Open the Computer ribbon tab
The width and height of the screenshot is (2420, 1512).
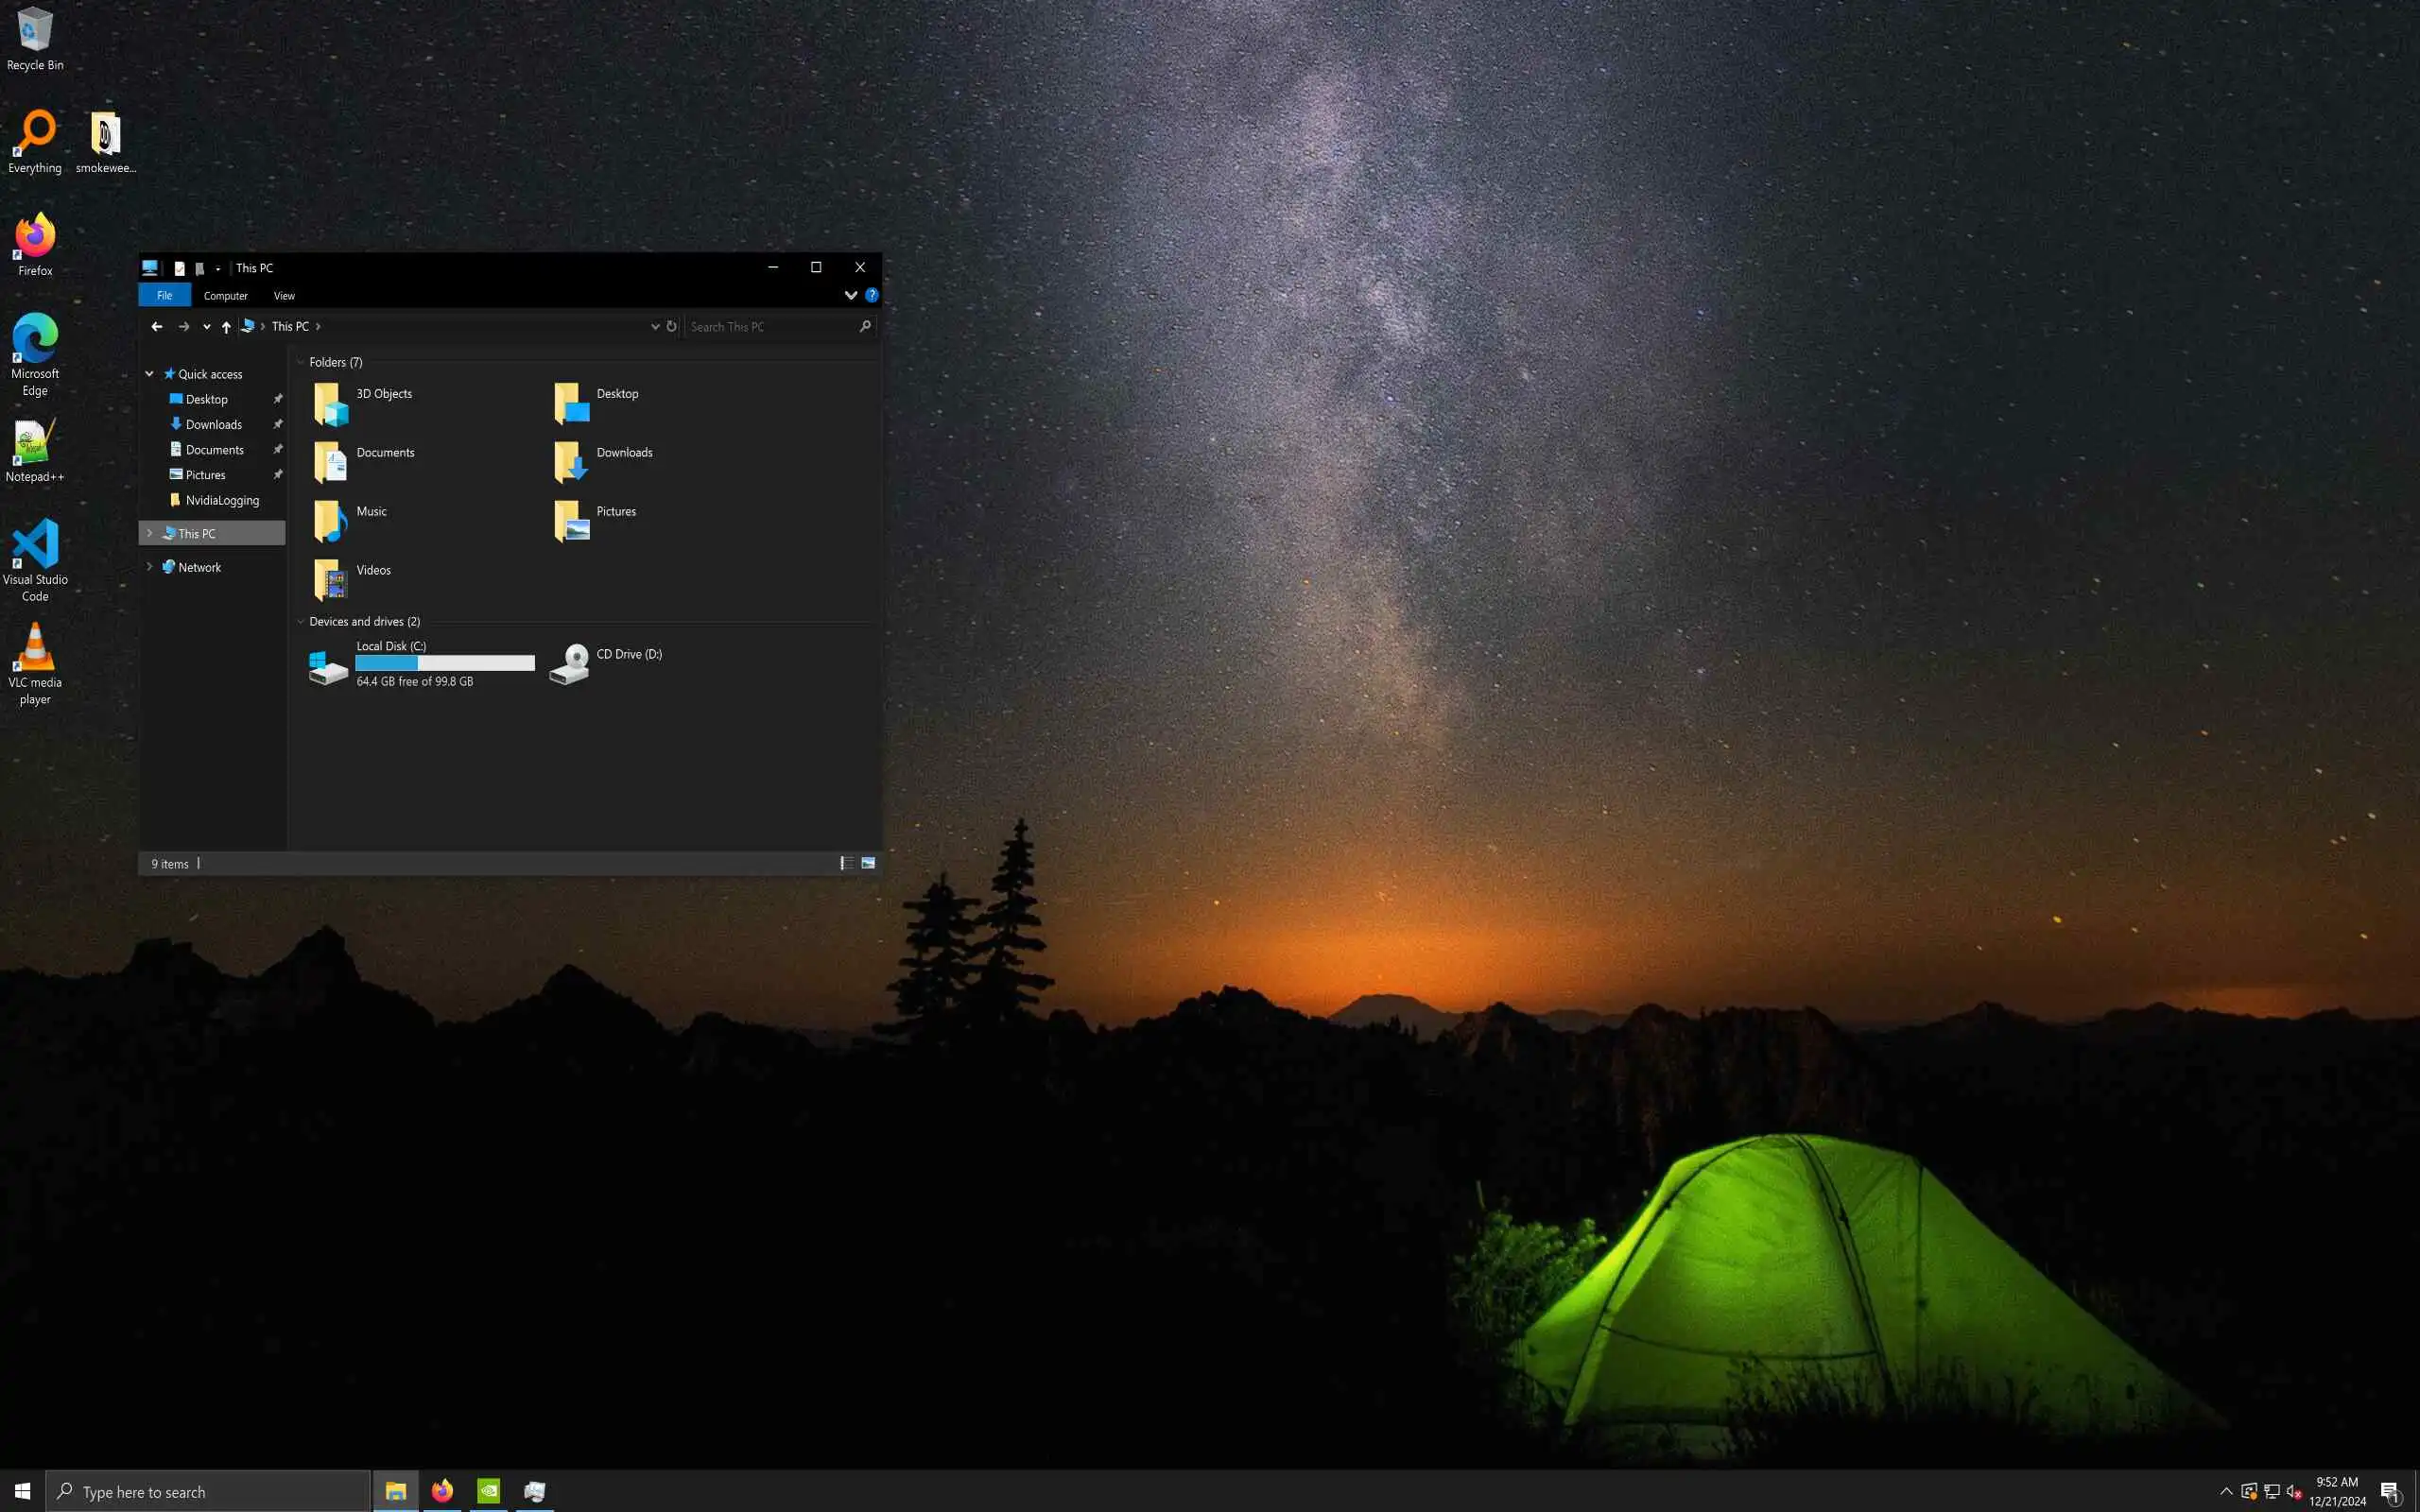coord(225,296)
